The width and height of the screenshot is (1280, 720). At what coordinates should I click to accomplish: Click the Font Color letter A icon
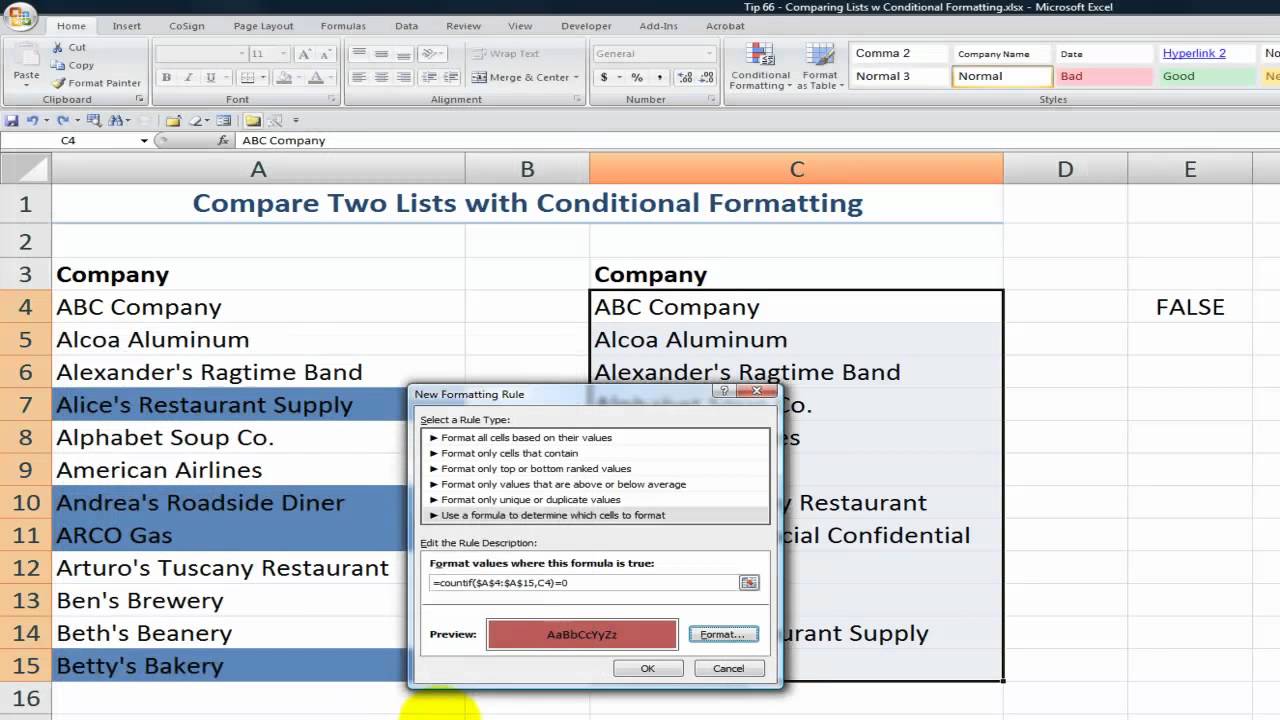tap(316, 77)
